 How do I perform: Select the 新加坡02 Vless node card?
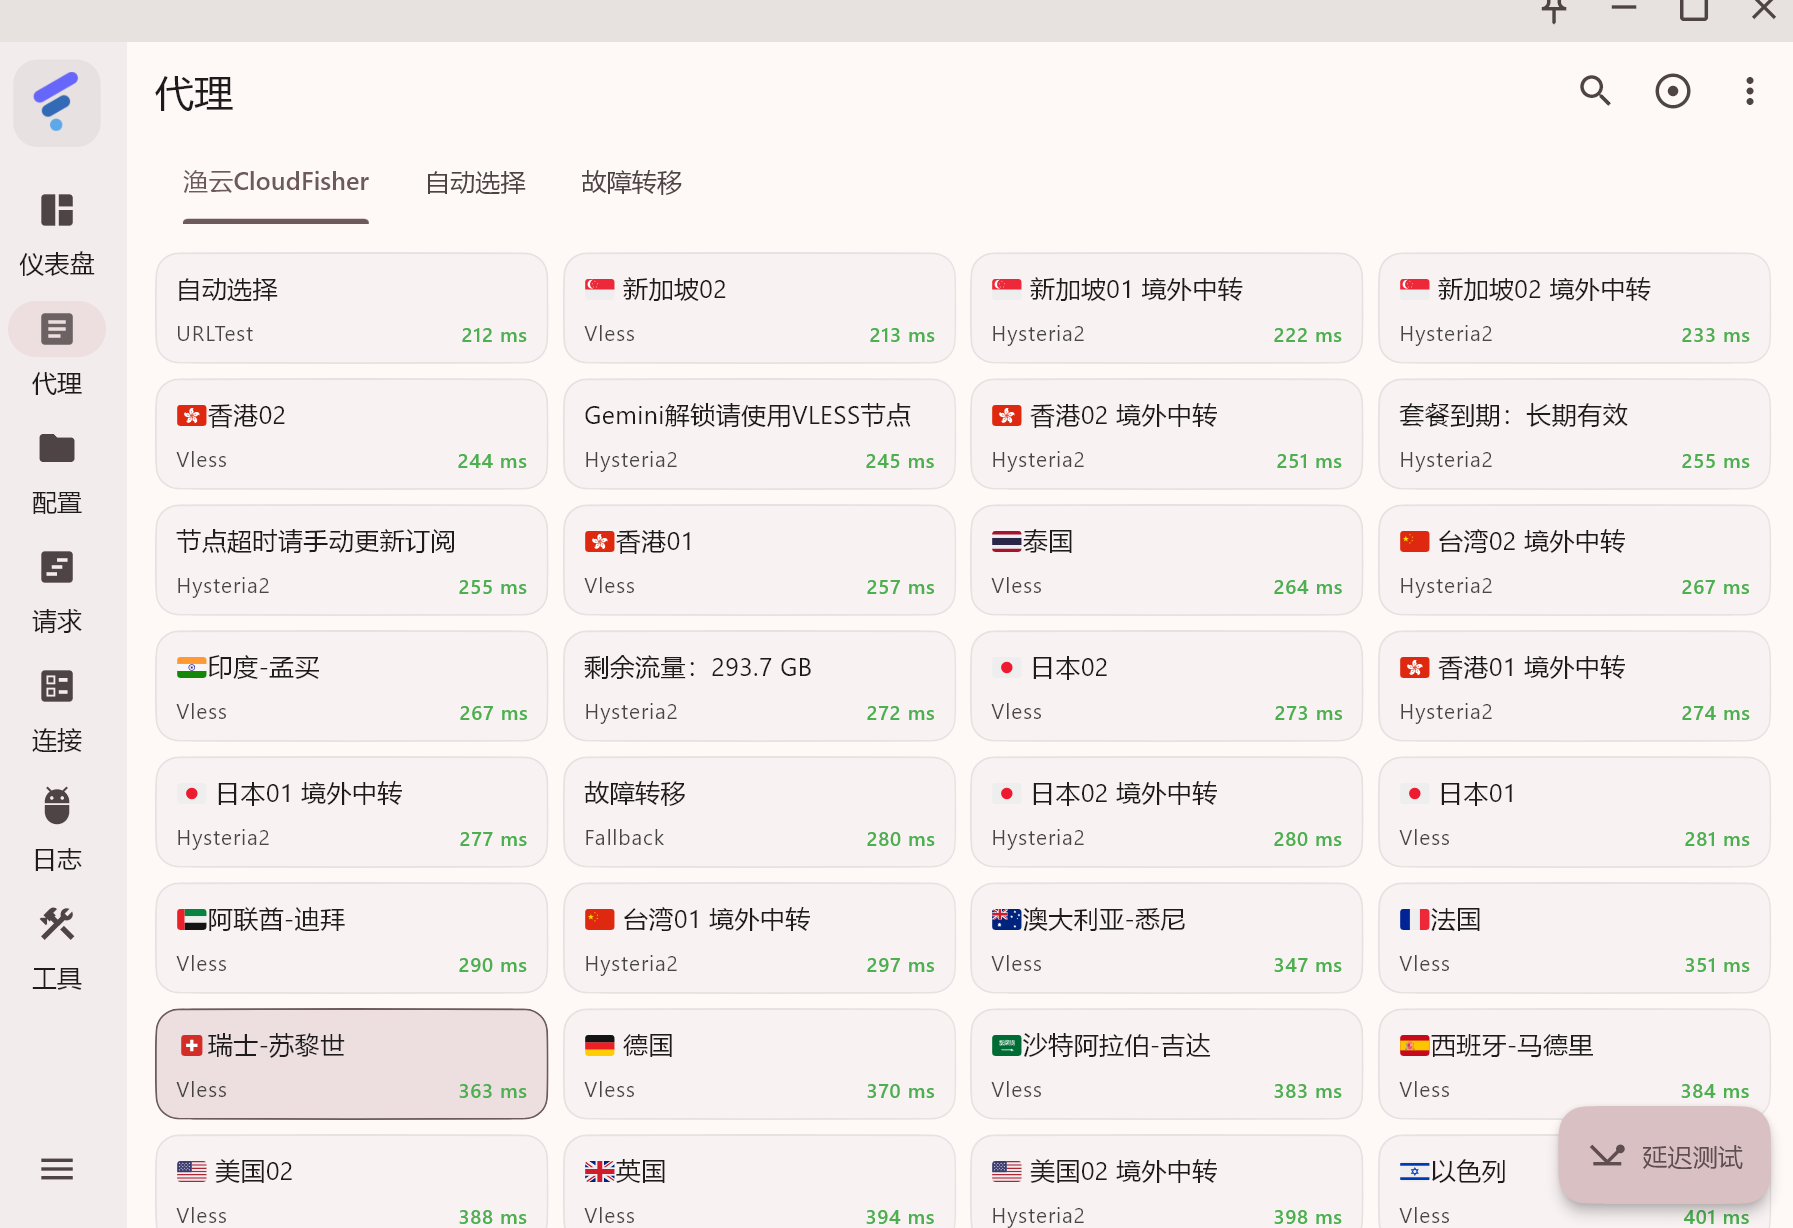pos(759,308)
